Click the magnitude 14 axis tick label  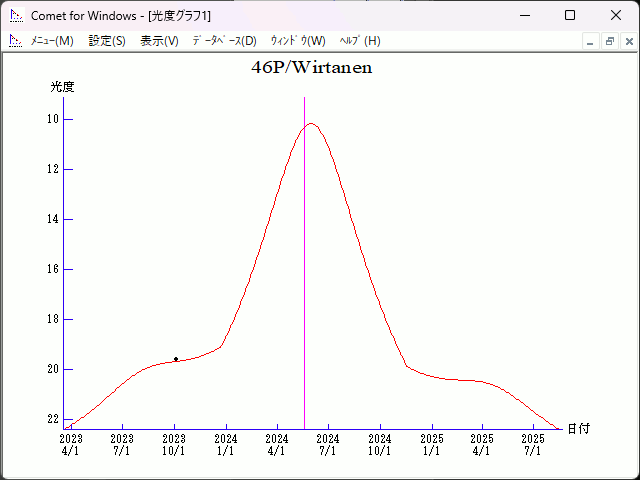(53, 219)
